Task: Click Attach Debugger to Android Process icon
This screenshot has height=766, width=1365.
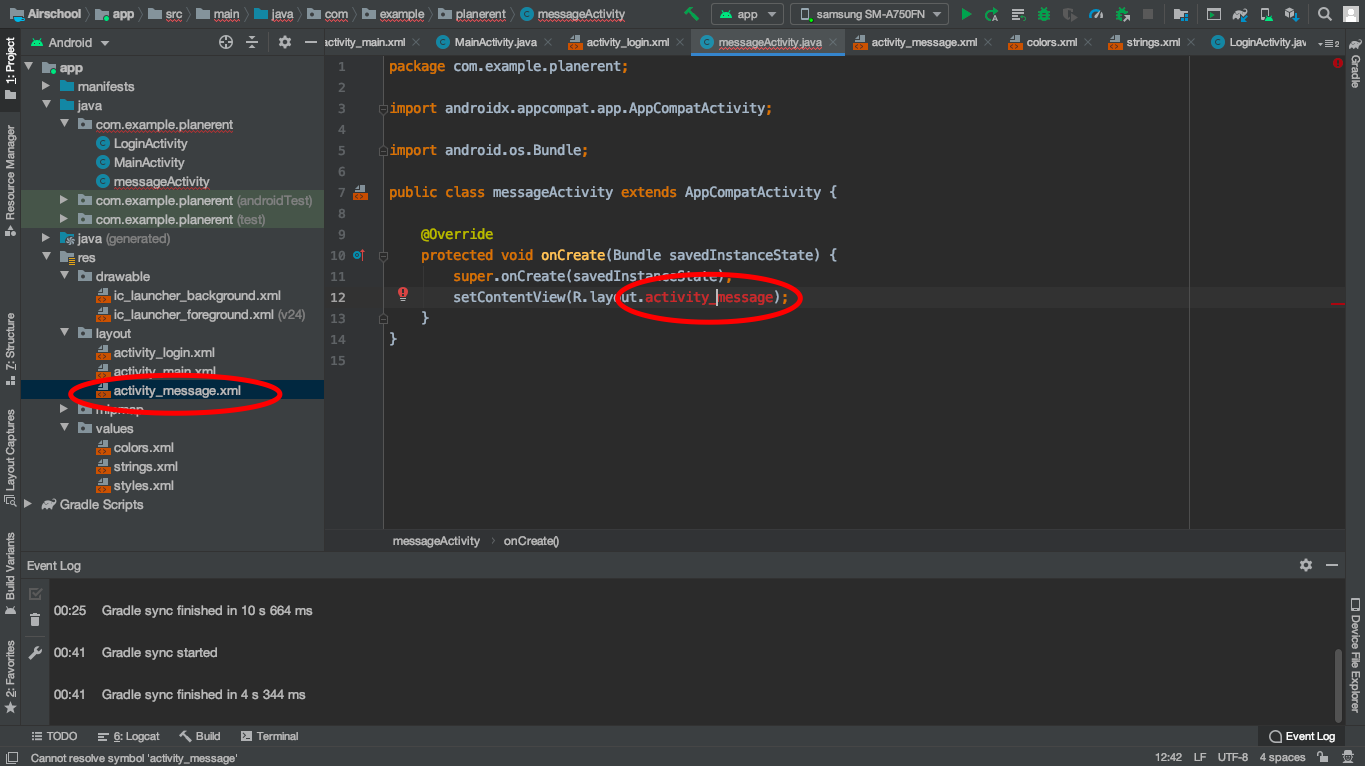Action: 1122,14
